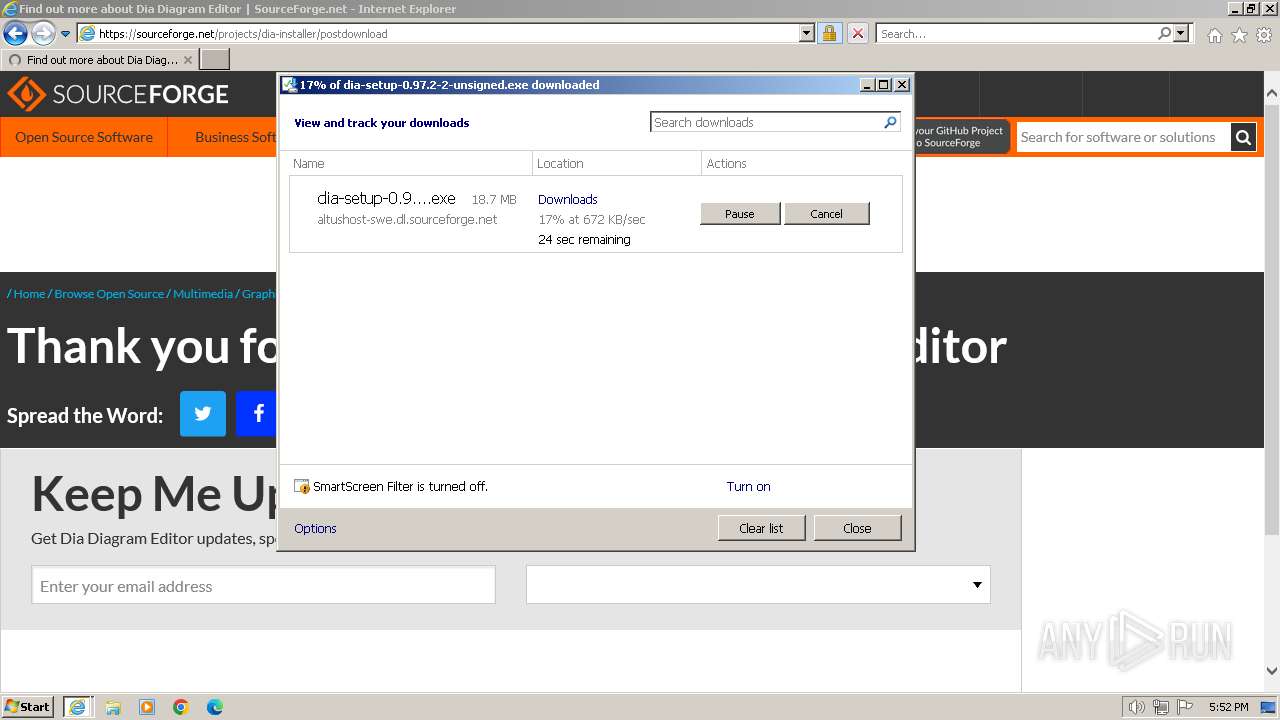This screenshot has width=1280, height=720.
Task: Click the security lock icon
Action: click(x=829, y=33)
